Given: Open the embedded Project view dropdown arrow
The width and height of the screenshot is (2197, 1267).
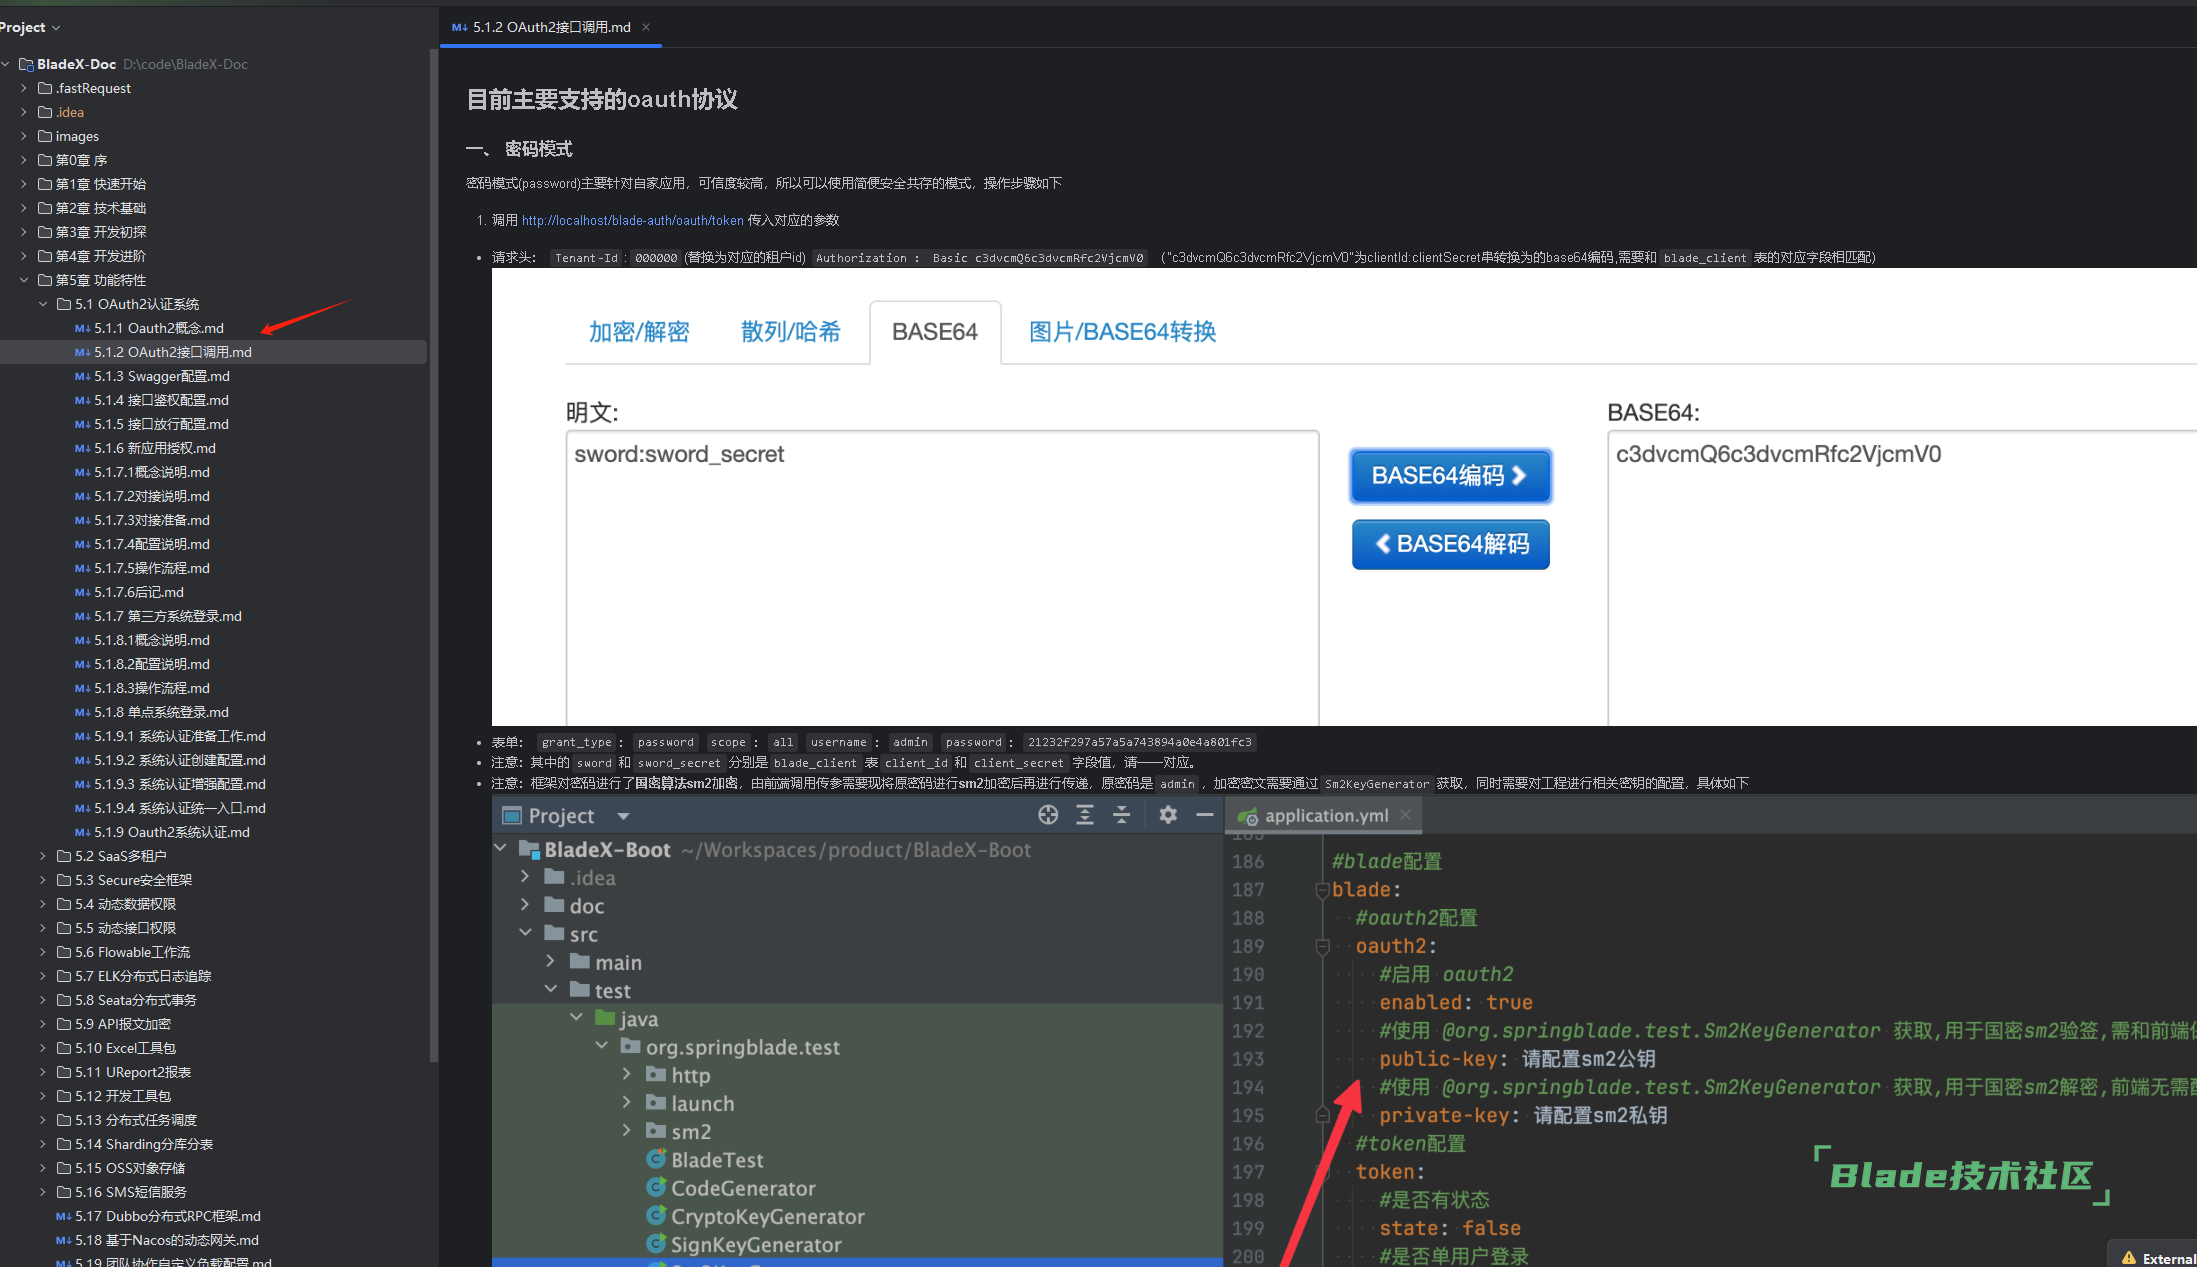Looking at the screenshot, I should point(623,816).
